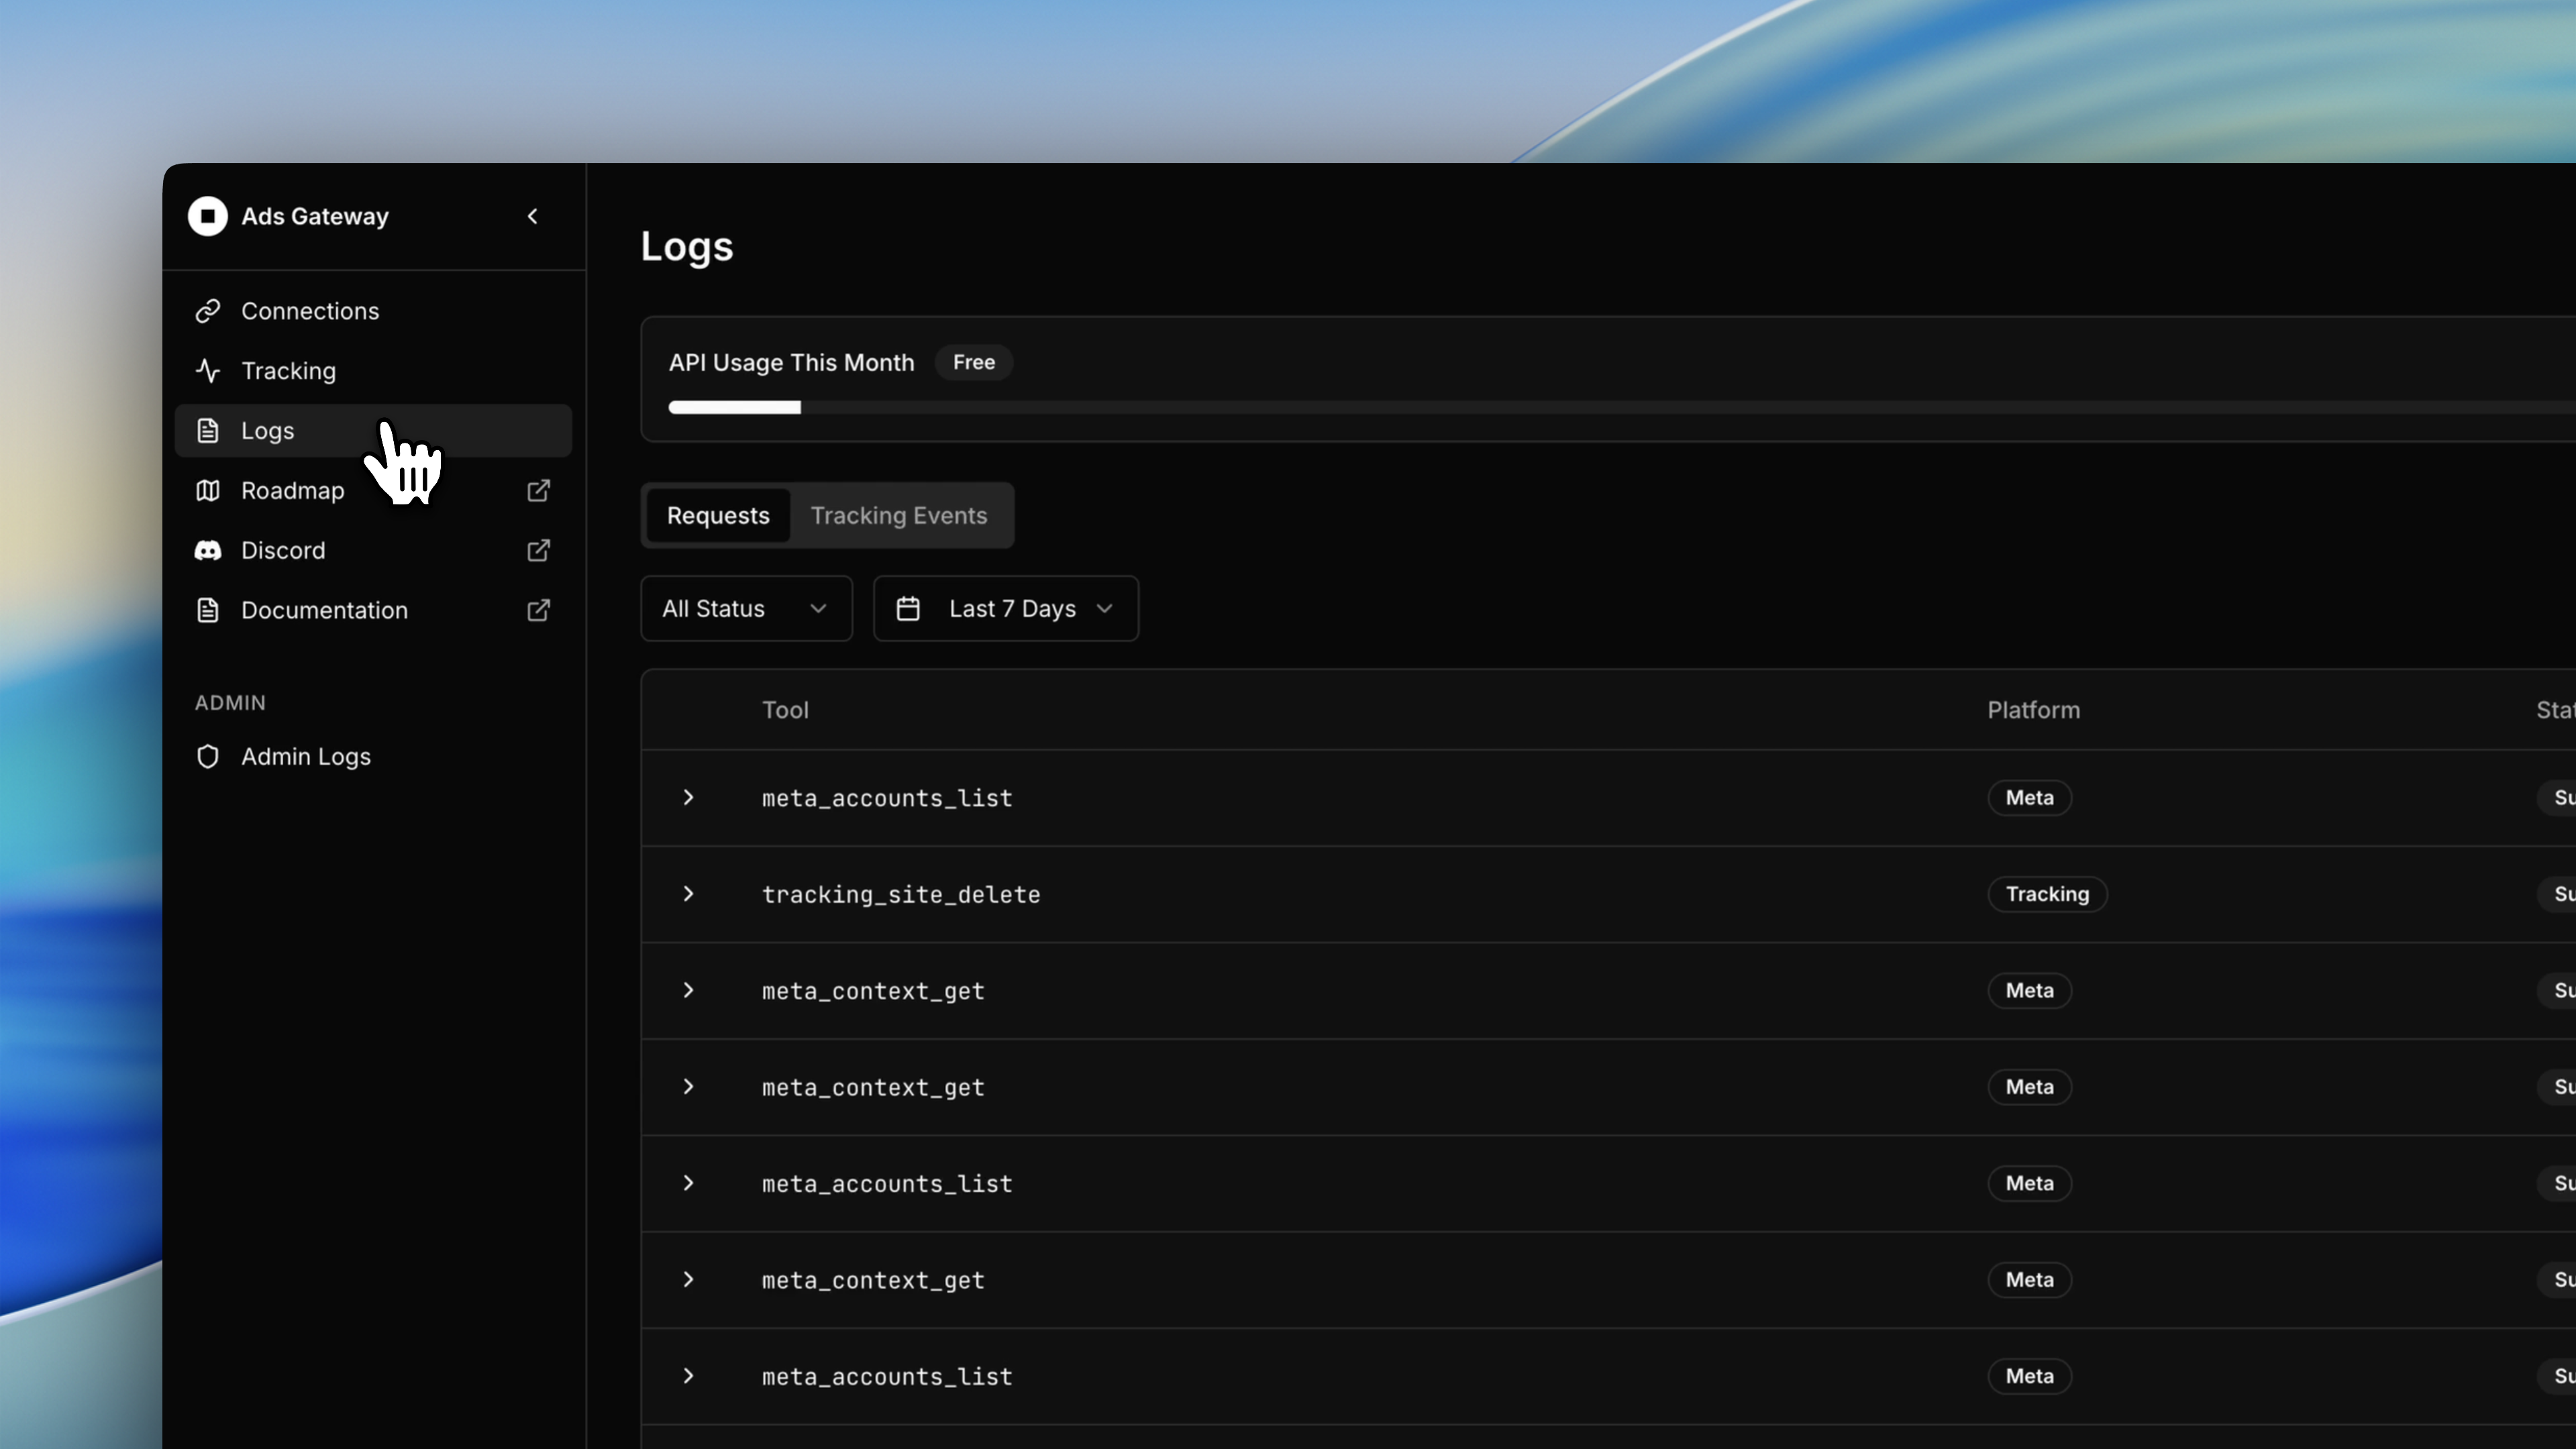Click the Tracking activity icon
The width and height of the screenshot is (2576, 1449).
(207, 371)
